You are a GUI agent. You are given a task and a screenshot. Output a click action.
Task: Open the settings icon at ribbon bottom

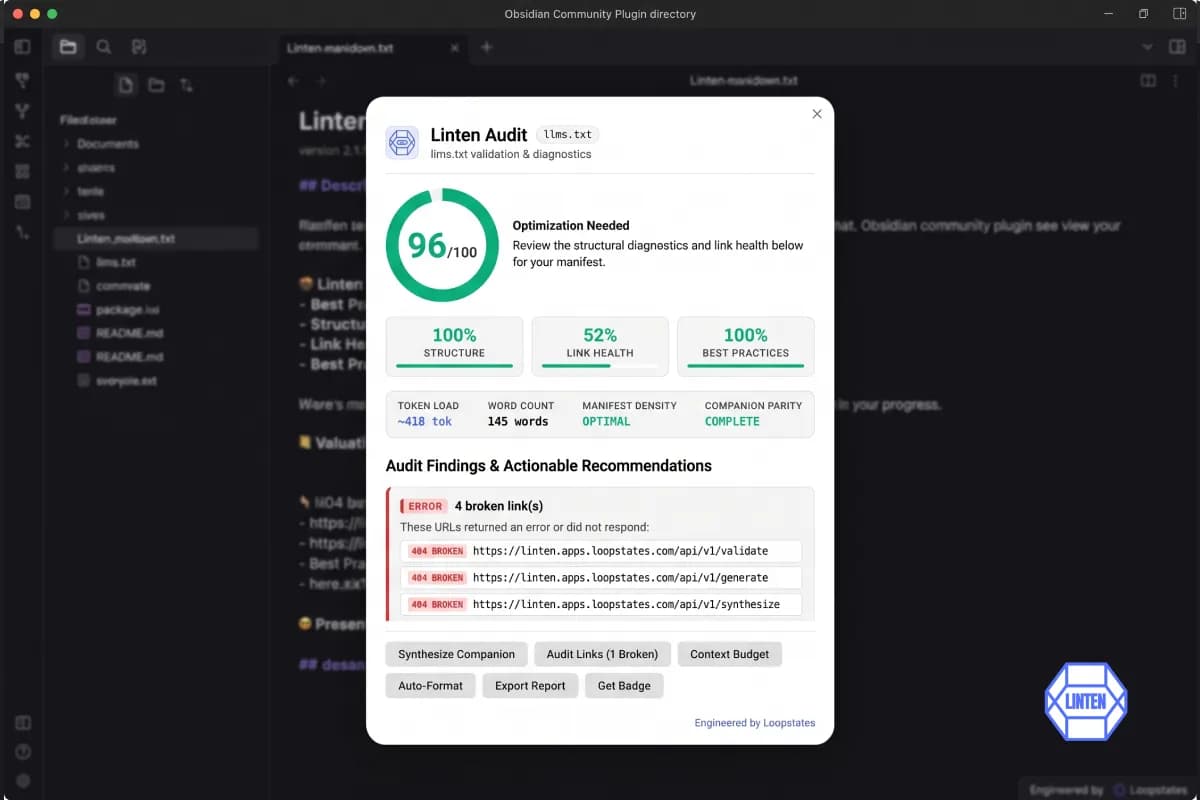22,781
